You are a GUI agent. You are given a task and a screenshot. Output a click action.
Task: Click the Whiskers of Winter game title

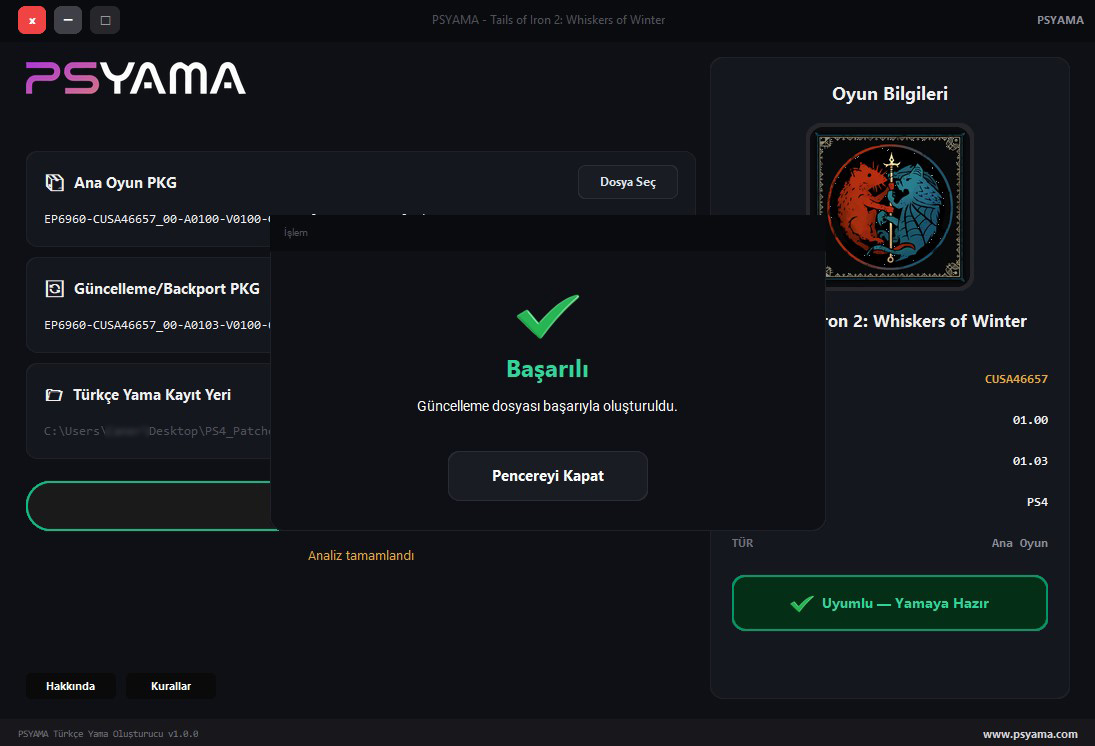tap(926, 321)
